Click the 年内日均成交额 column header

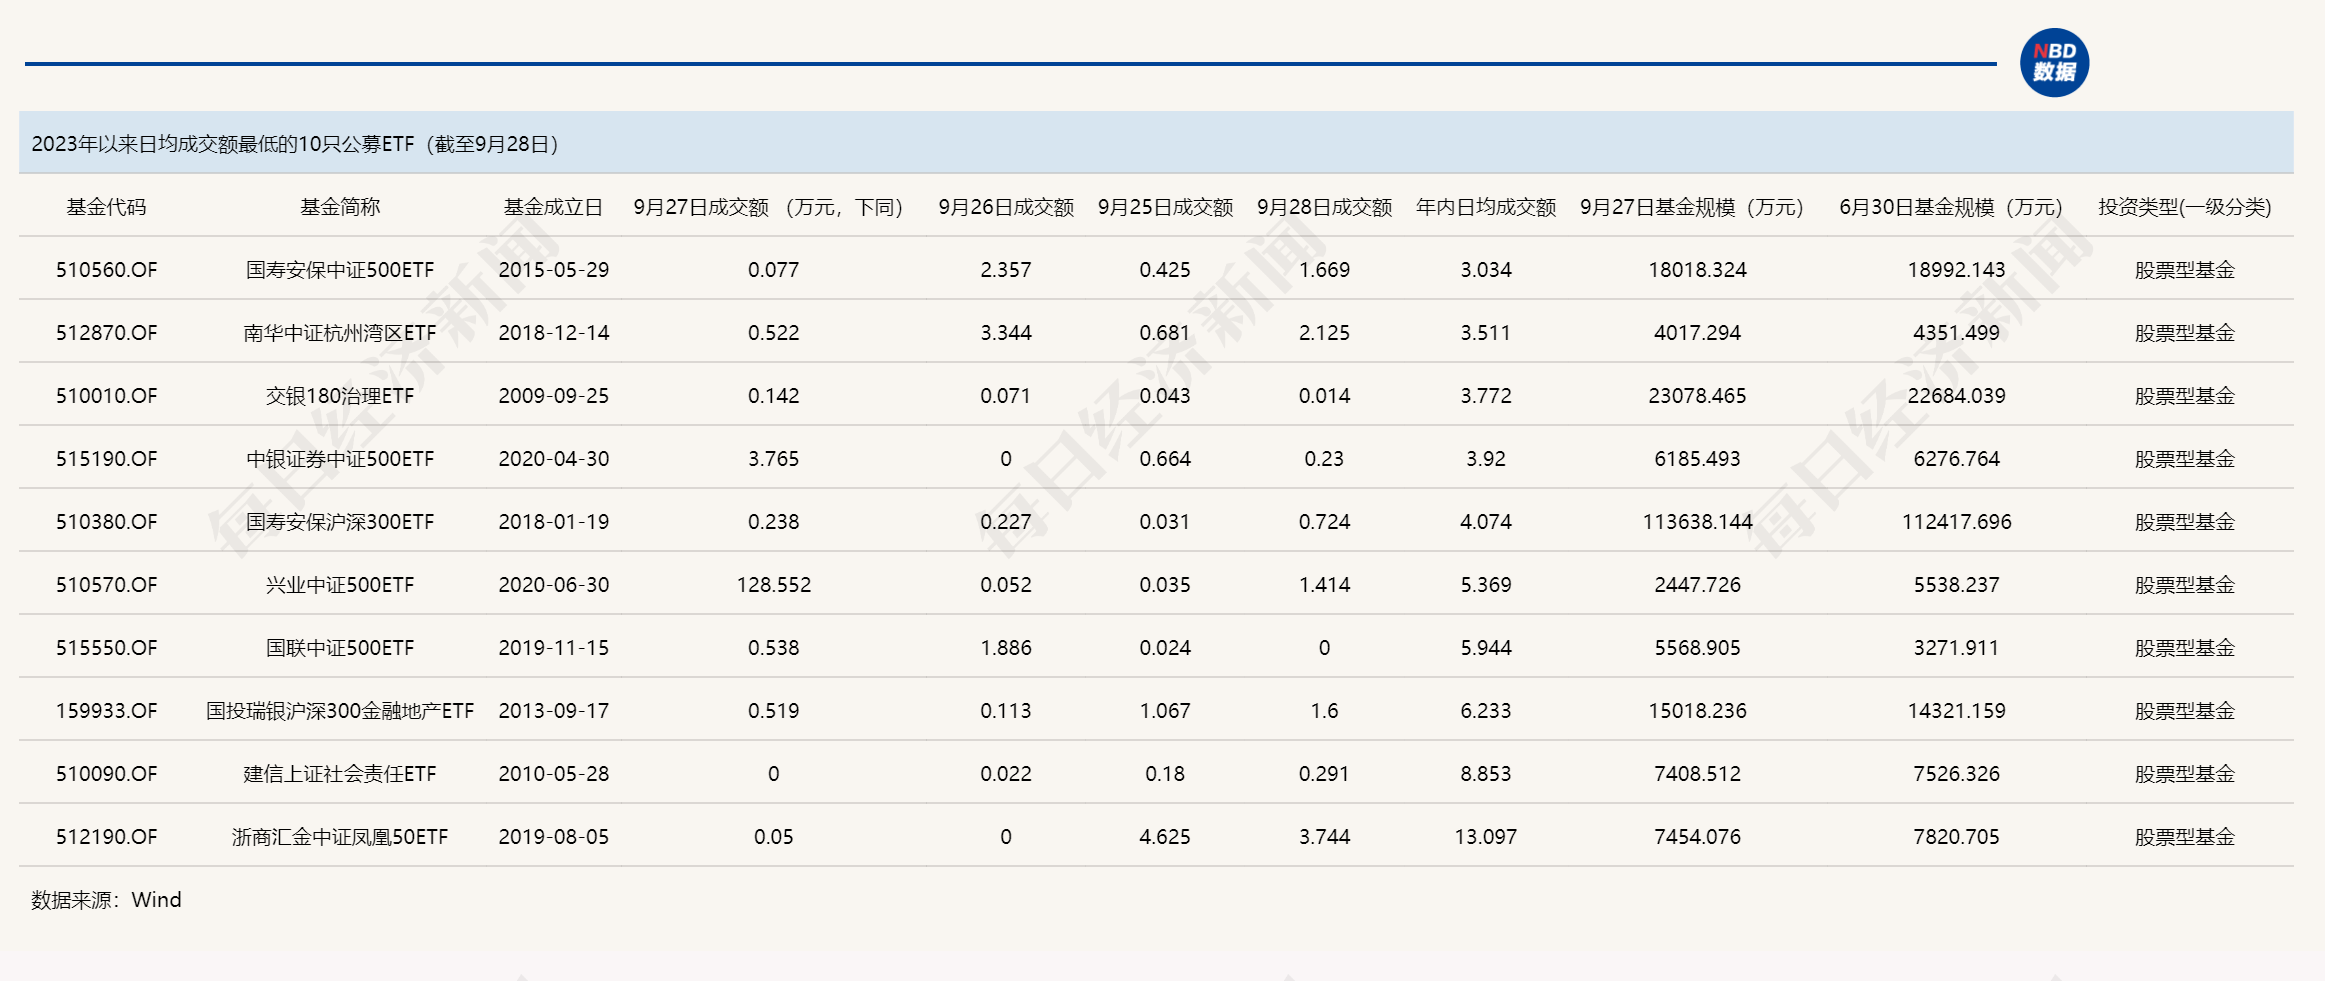point(1486,207)
